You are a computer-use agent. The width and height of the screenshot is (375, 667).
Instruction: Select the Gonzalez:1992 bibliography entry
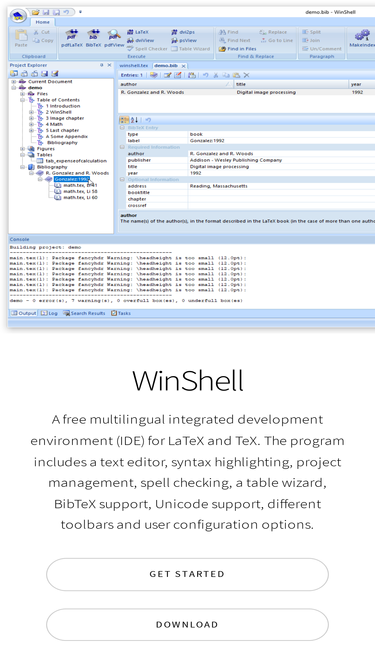click(x=71, y=179)
